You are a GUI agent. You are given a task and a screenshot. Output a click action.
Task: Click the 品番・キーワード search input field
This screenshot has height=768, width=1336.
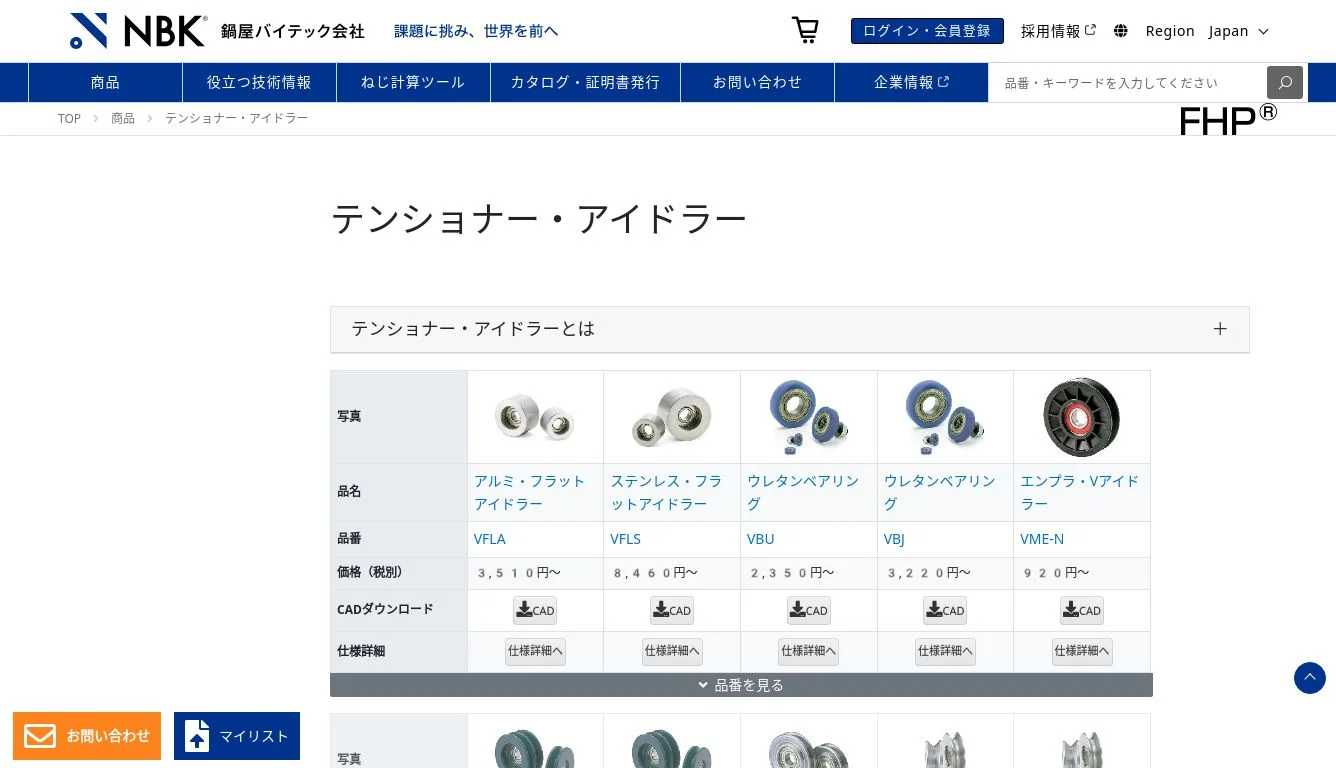pyautogui.click(x=1120, y=82)
